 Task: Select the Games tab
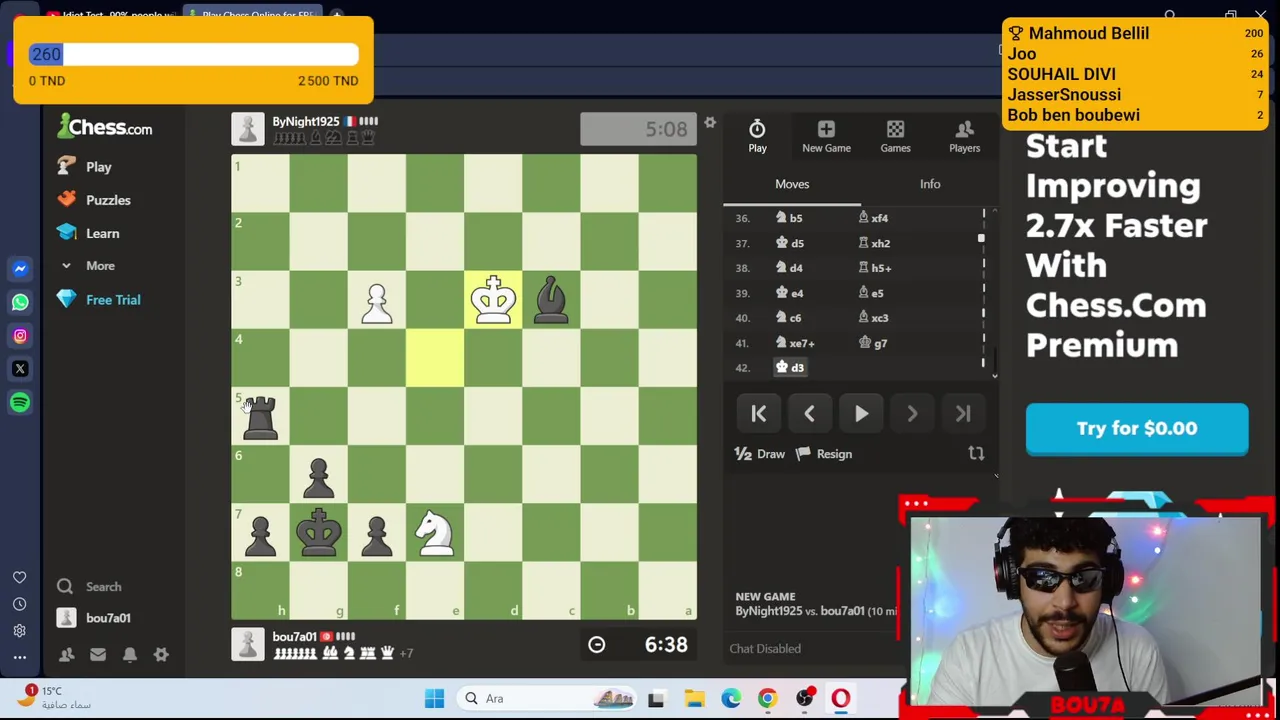point(895,135)
